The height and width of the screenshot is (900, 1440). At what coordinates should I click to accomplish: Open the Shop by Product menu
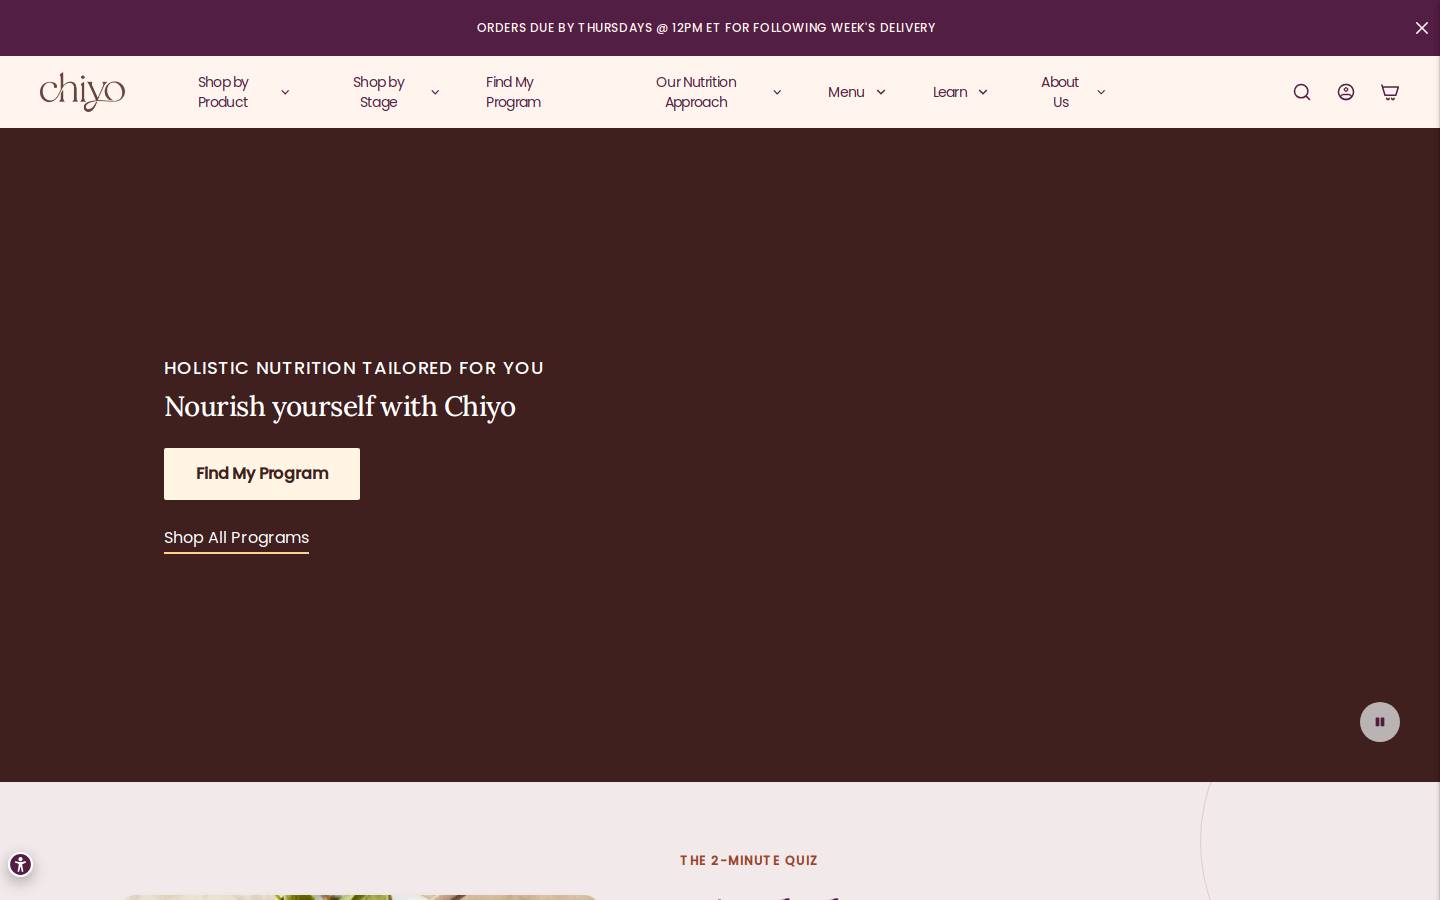click(223, 92)
